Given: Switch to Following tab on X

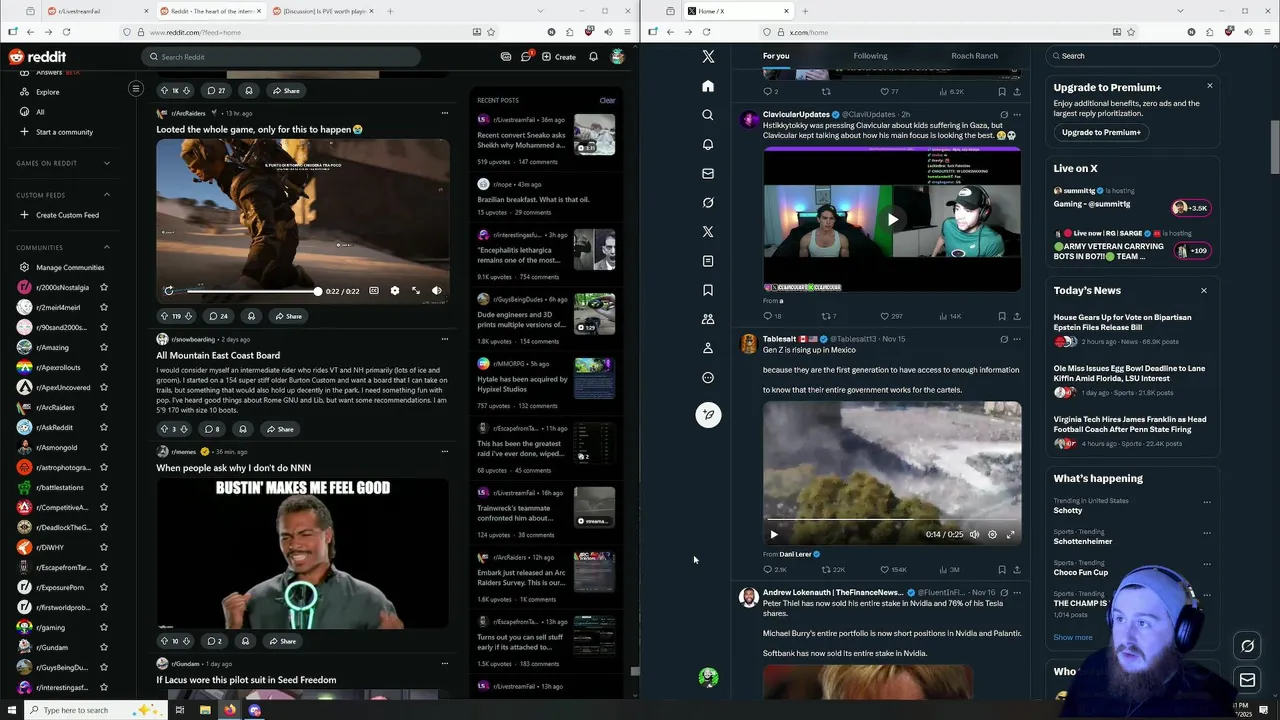Looking at the screenshot, I should [x=870, y=56].
